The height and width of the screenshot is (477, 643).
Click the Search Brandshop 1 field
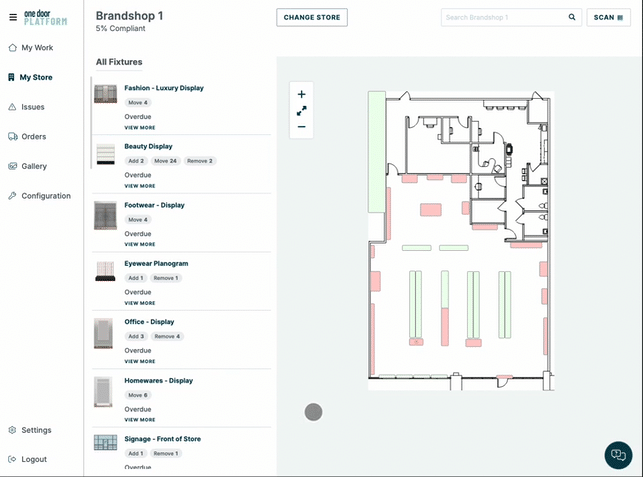click(503, 17)
